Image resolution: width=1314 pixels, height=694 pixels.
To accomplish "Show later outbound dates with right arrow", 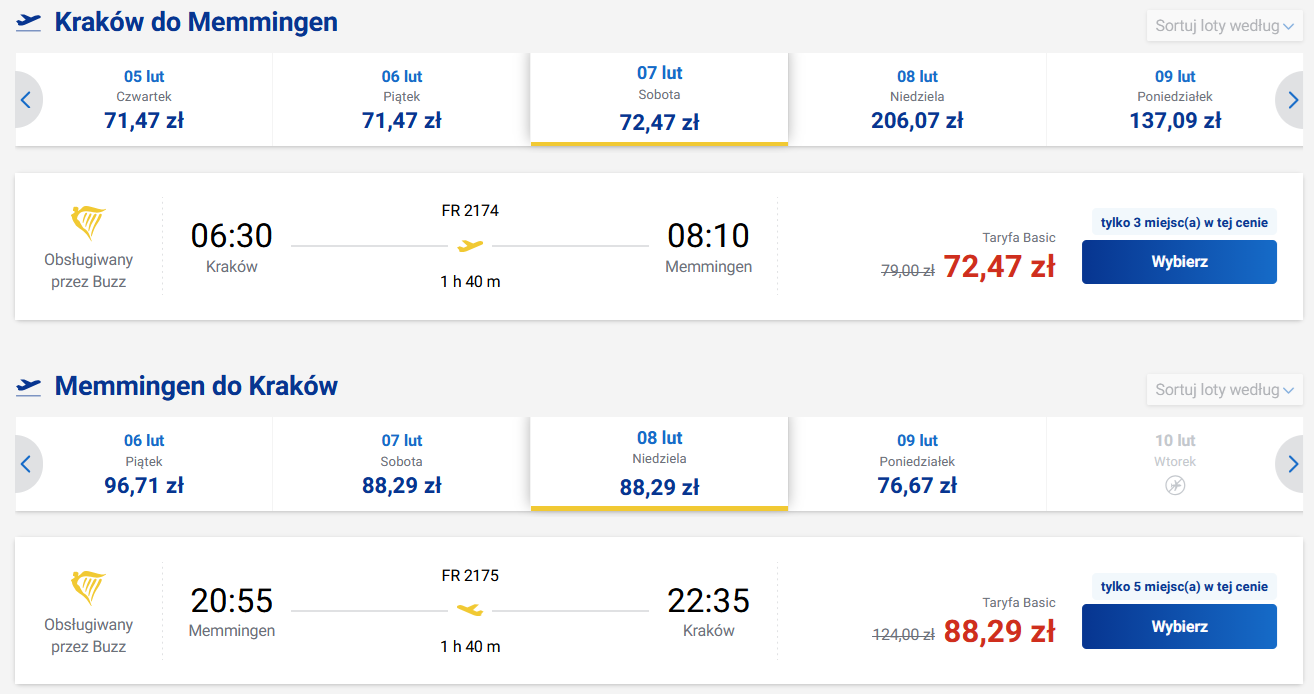I will (x=1290, y=100).
